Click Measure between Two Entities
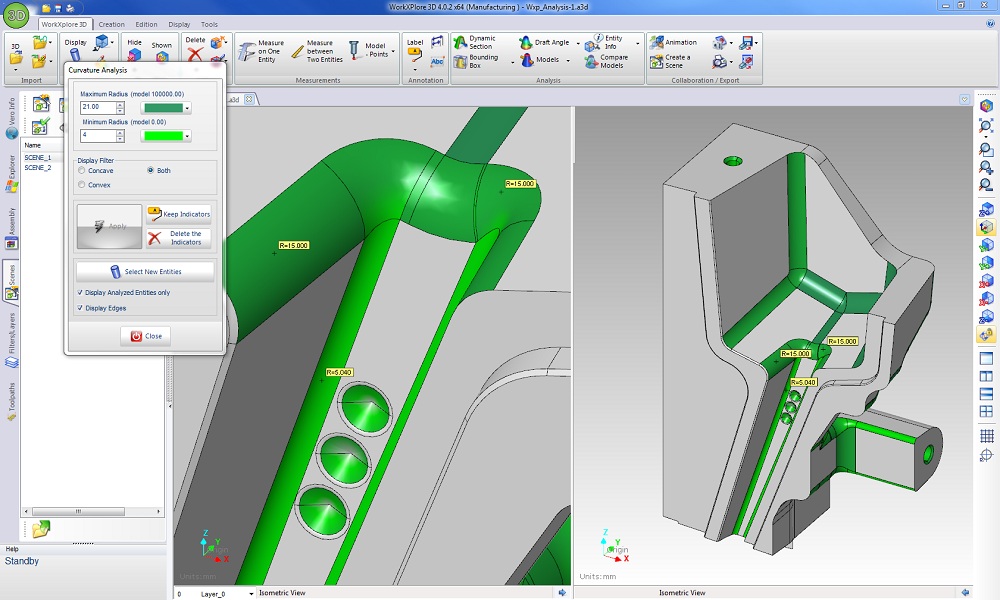 312,52
